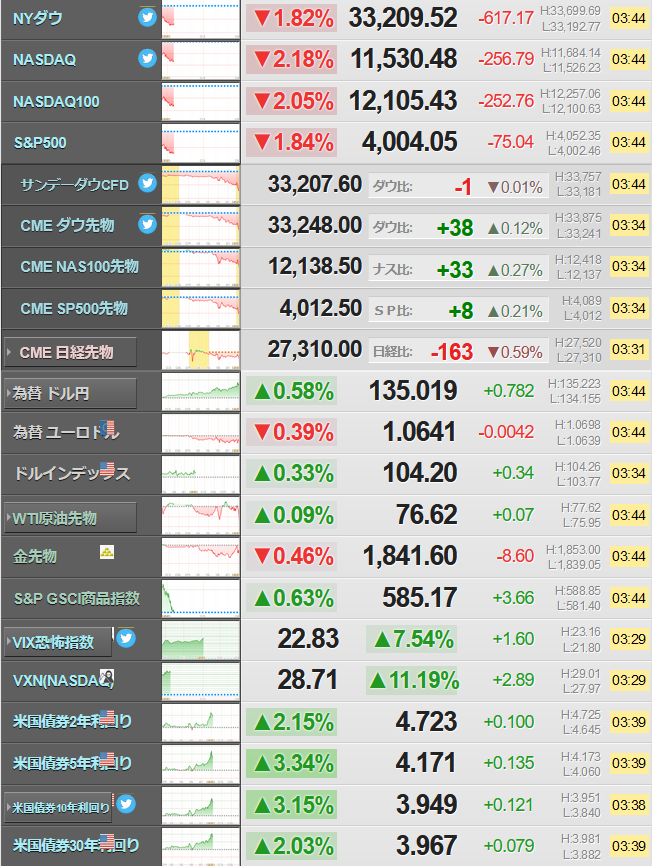Click the gold bars icon by 金先物

click(107, 552)
